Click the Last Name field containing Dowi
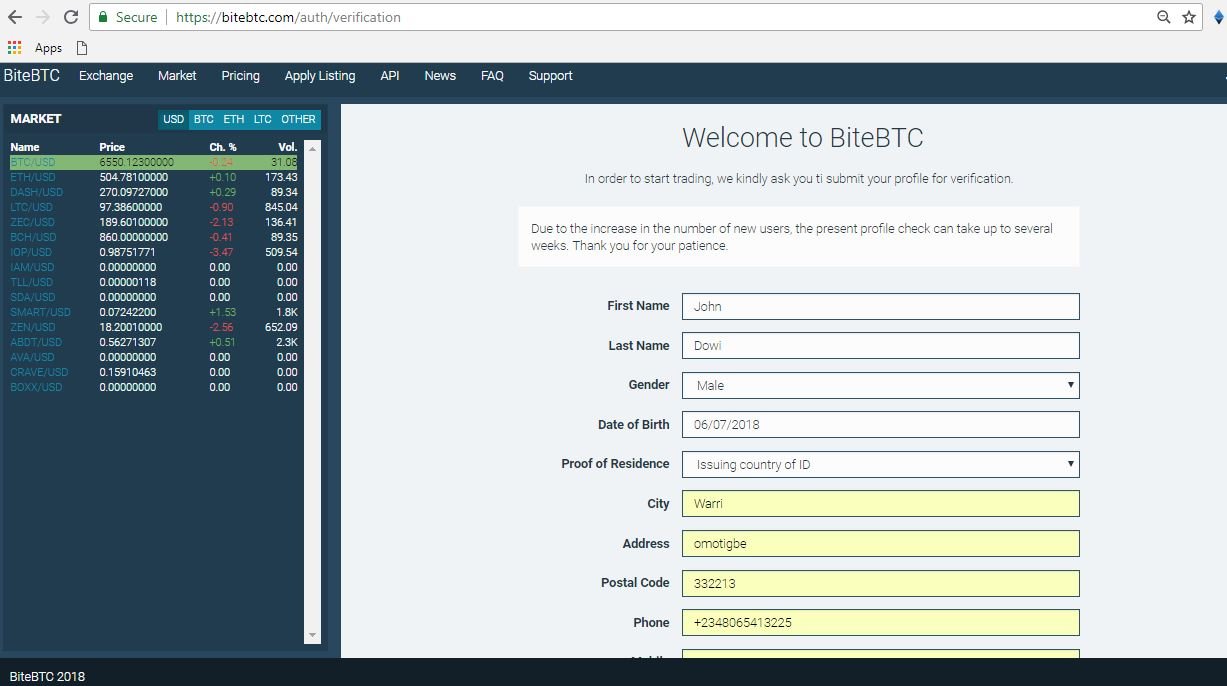Viewport: 1227px width, 686px height. click(881, 345)
